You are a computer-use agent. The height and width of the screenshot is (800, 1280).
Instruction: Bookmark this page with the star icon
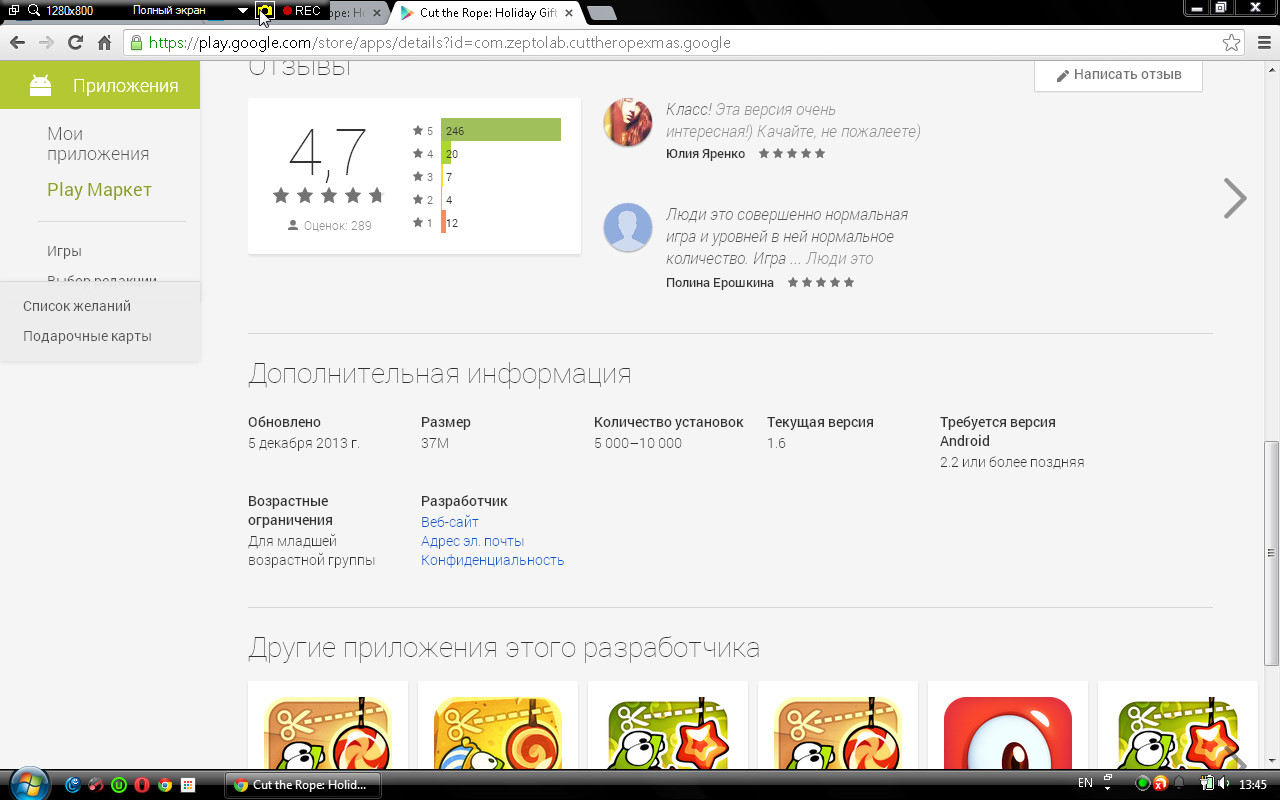(1232, 43)
